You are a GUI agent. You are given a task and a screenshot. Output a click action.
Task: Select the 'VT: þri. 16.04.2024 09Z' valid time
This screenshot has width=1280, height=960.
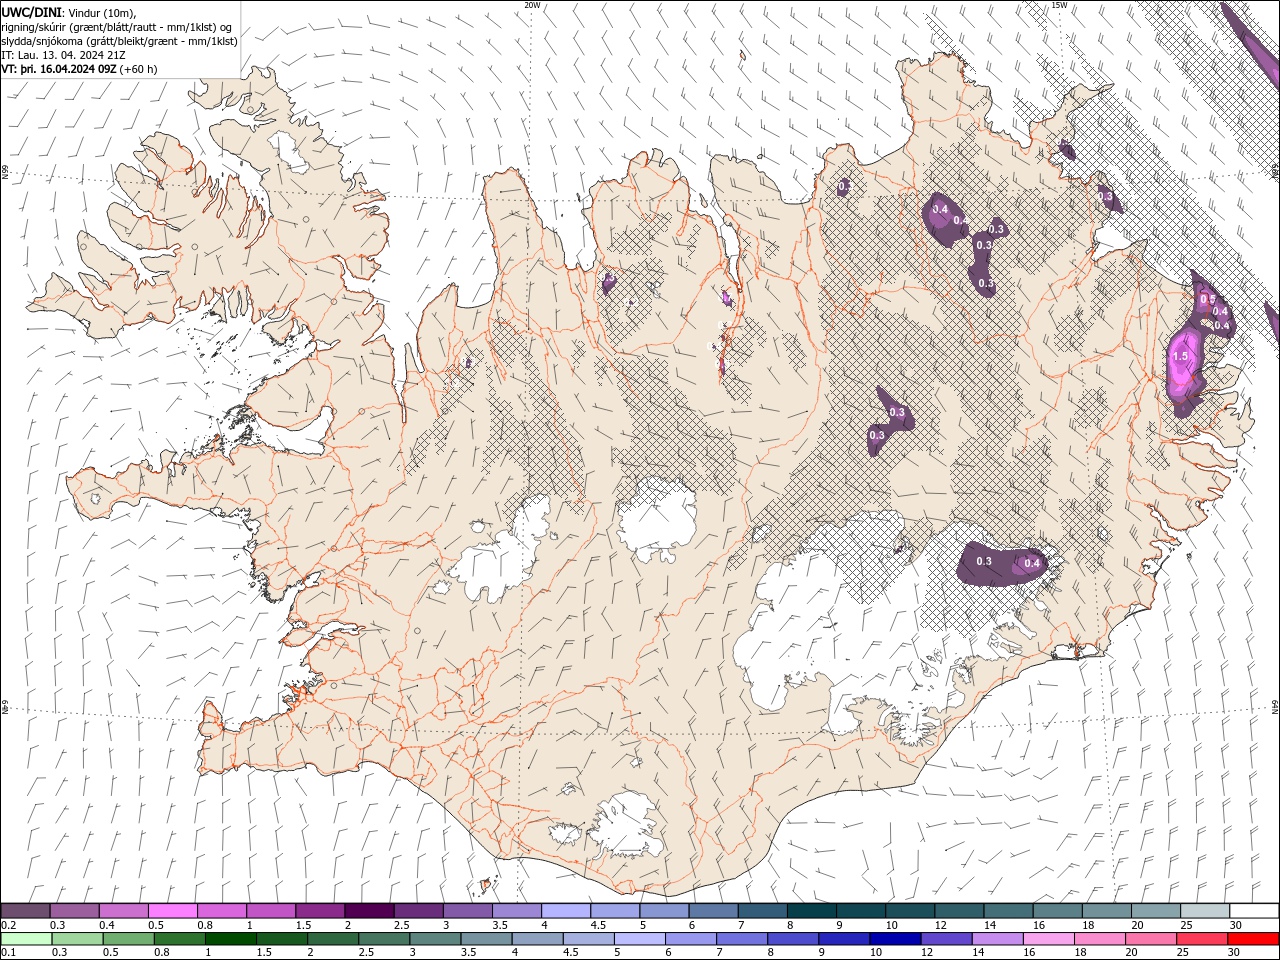(59, 69)
